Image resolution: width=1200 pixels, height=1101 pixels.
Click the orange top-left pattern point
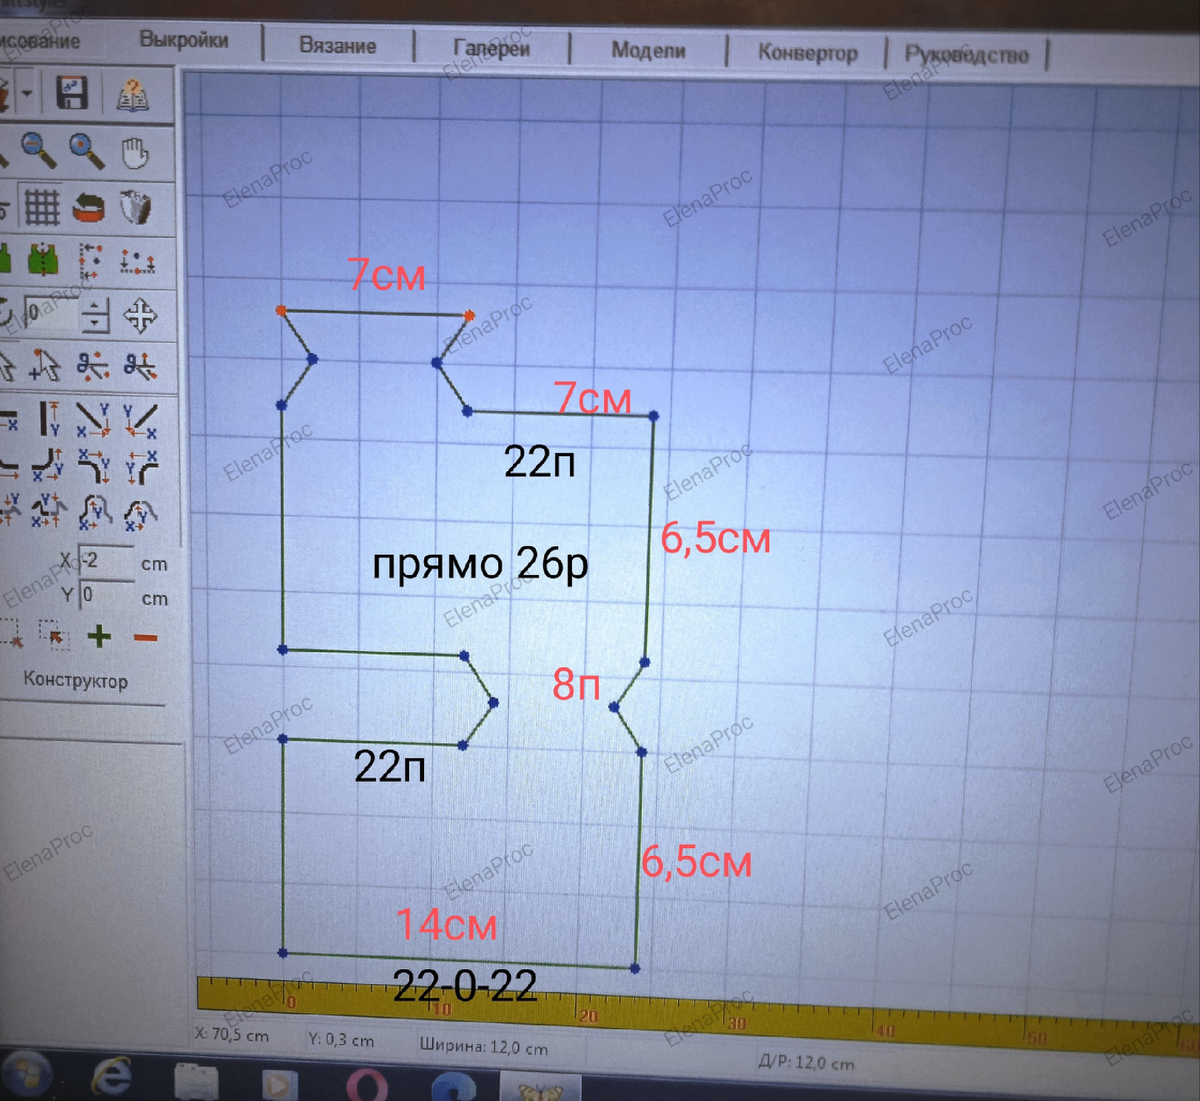coord(281,311)
